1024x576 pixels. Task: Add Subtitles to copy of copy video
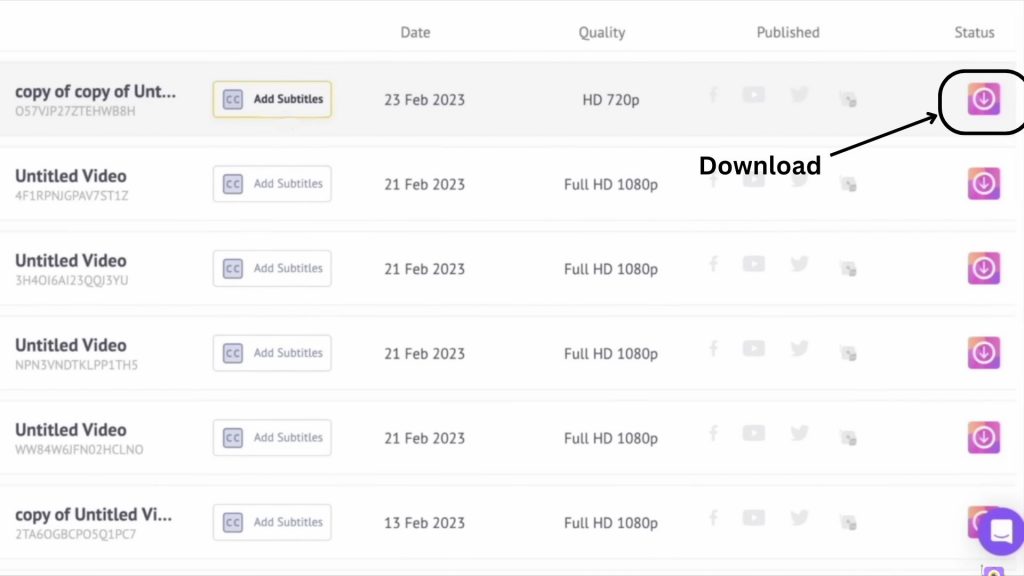[272, 99]
